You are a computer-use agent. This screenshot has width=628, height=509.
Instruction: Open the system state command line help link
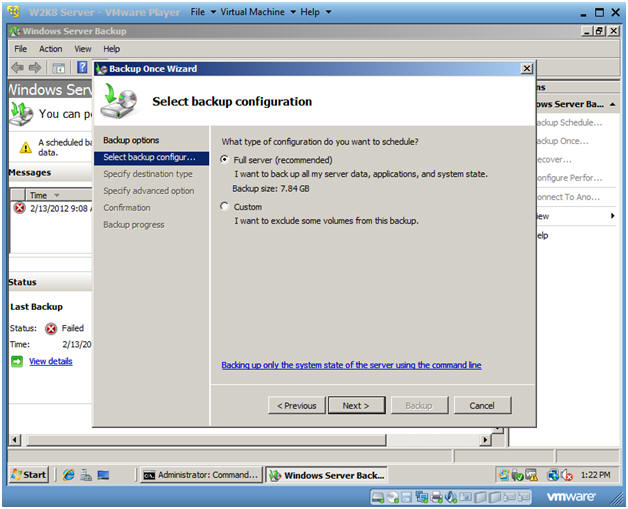coord(351,365)
